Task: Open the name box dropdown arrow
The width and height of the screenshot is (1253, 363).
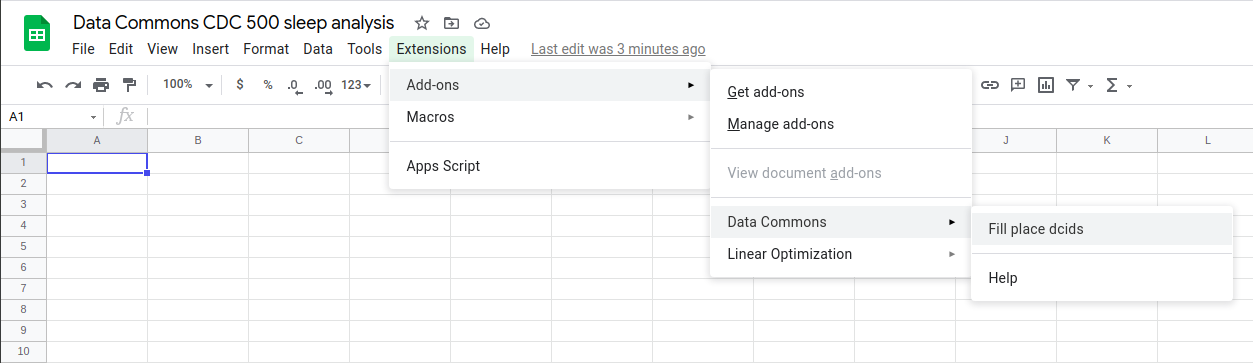Action: 94,117
